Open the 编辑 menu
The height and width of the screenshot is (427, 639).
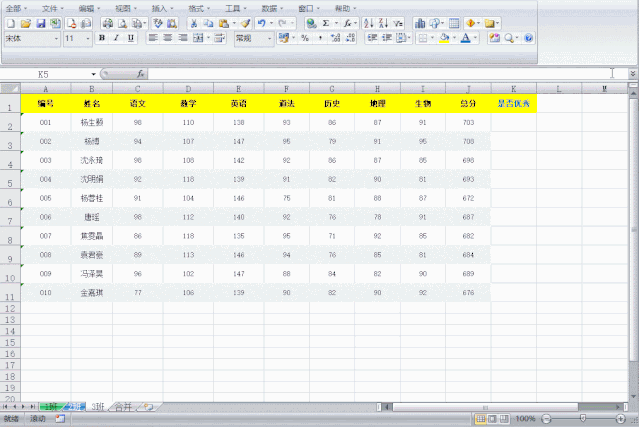tap(89, 9)
